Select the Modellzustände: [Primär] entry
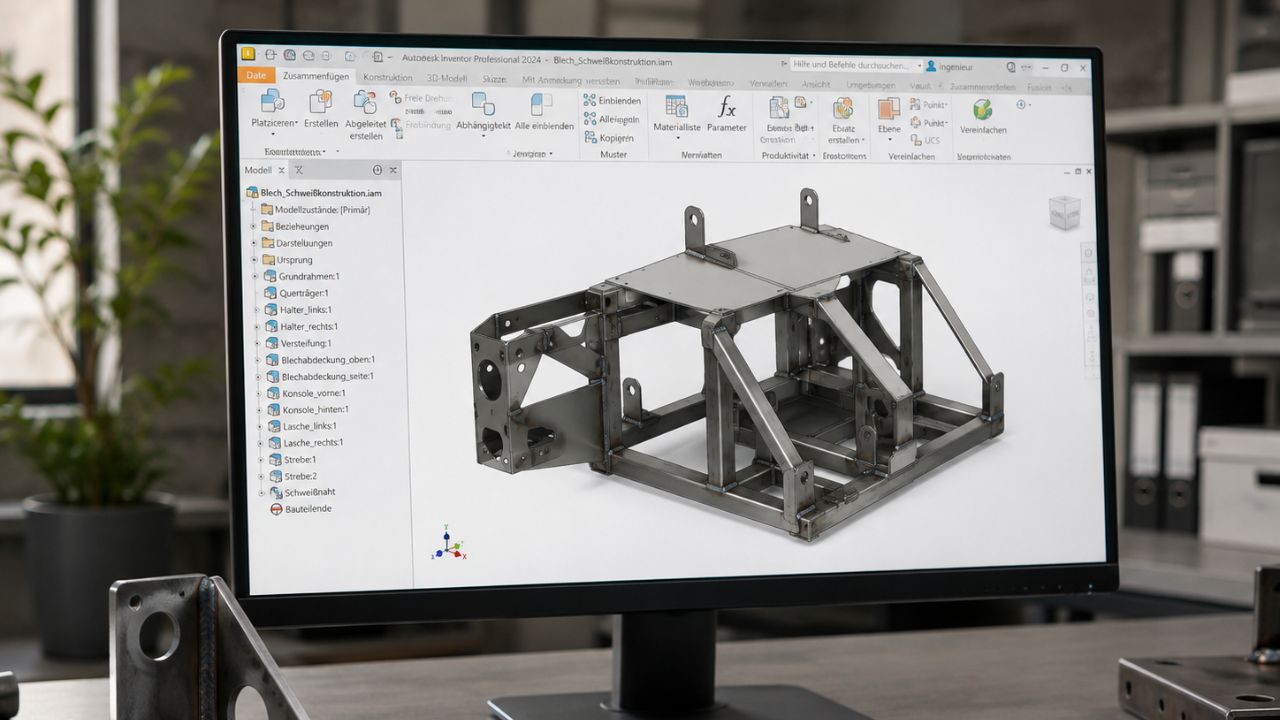 tap(316, 210)
